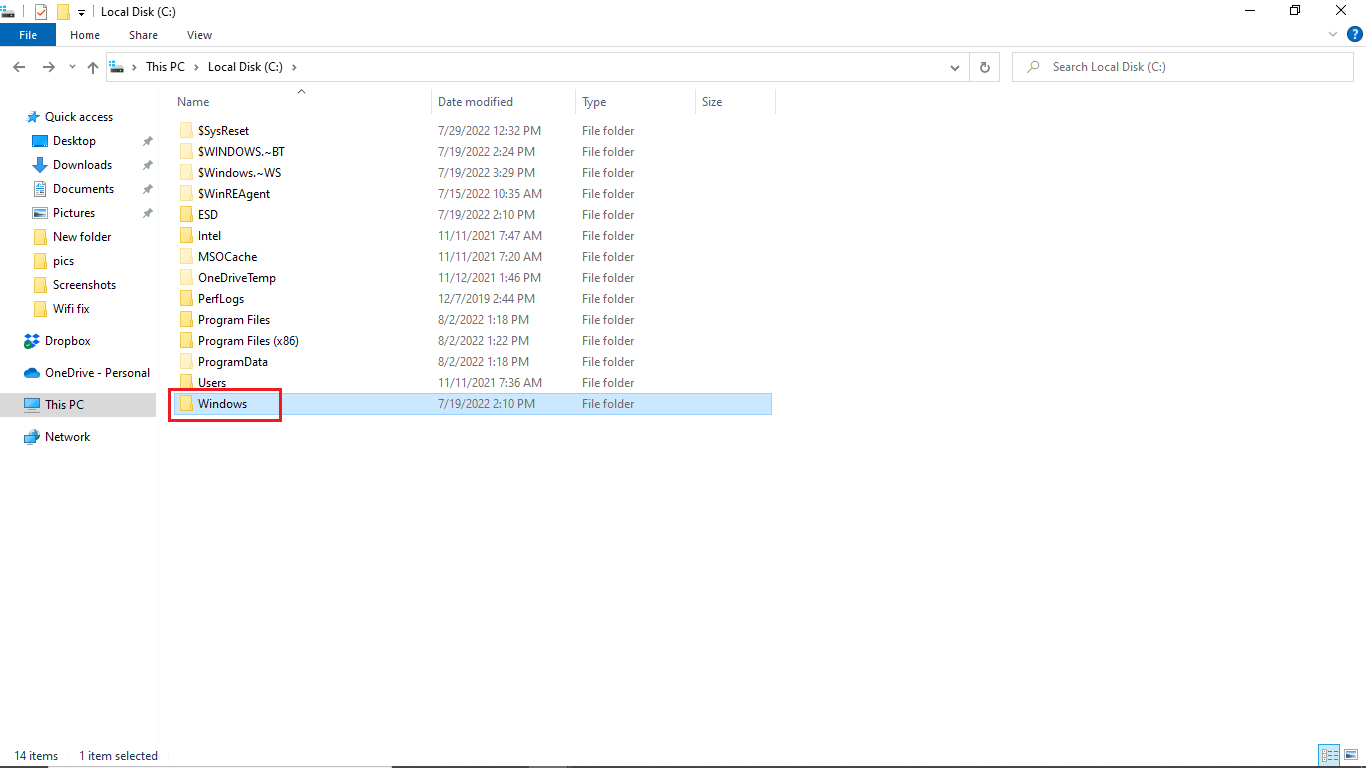Viewport: 1366px width, 768px height.
Task: Open Desktop in Quick access
Action: pyautogui.click(x=74, y=141)
